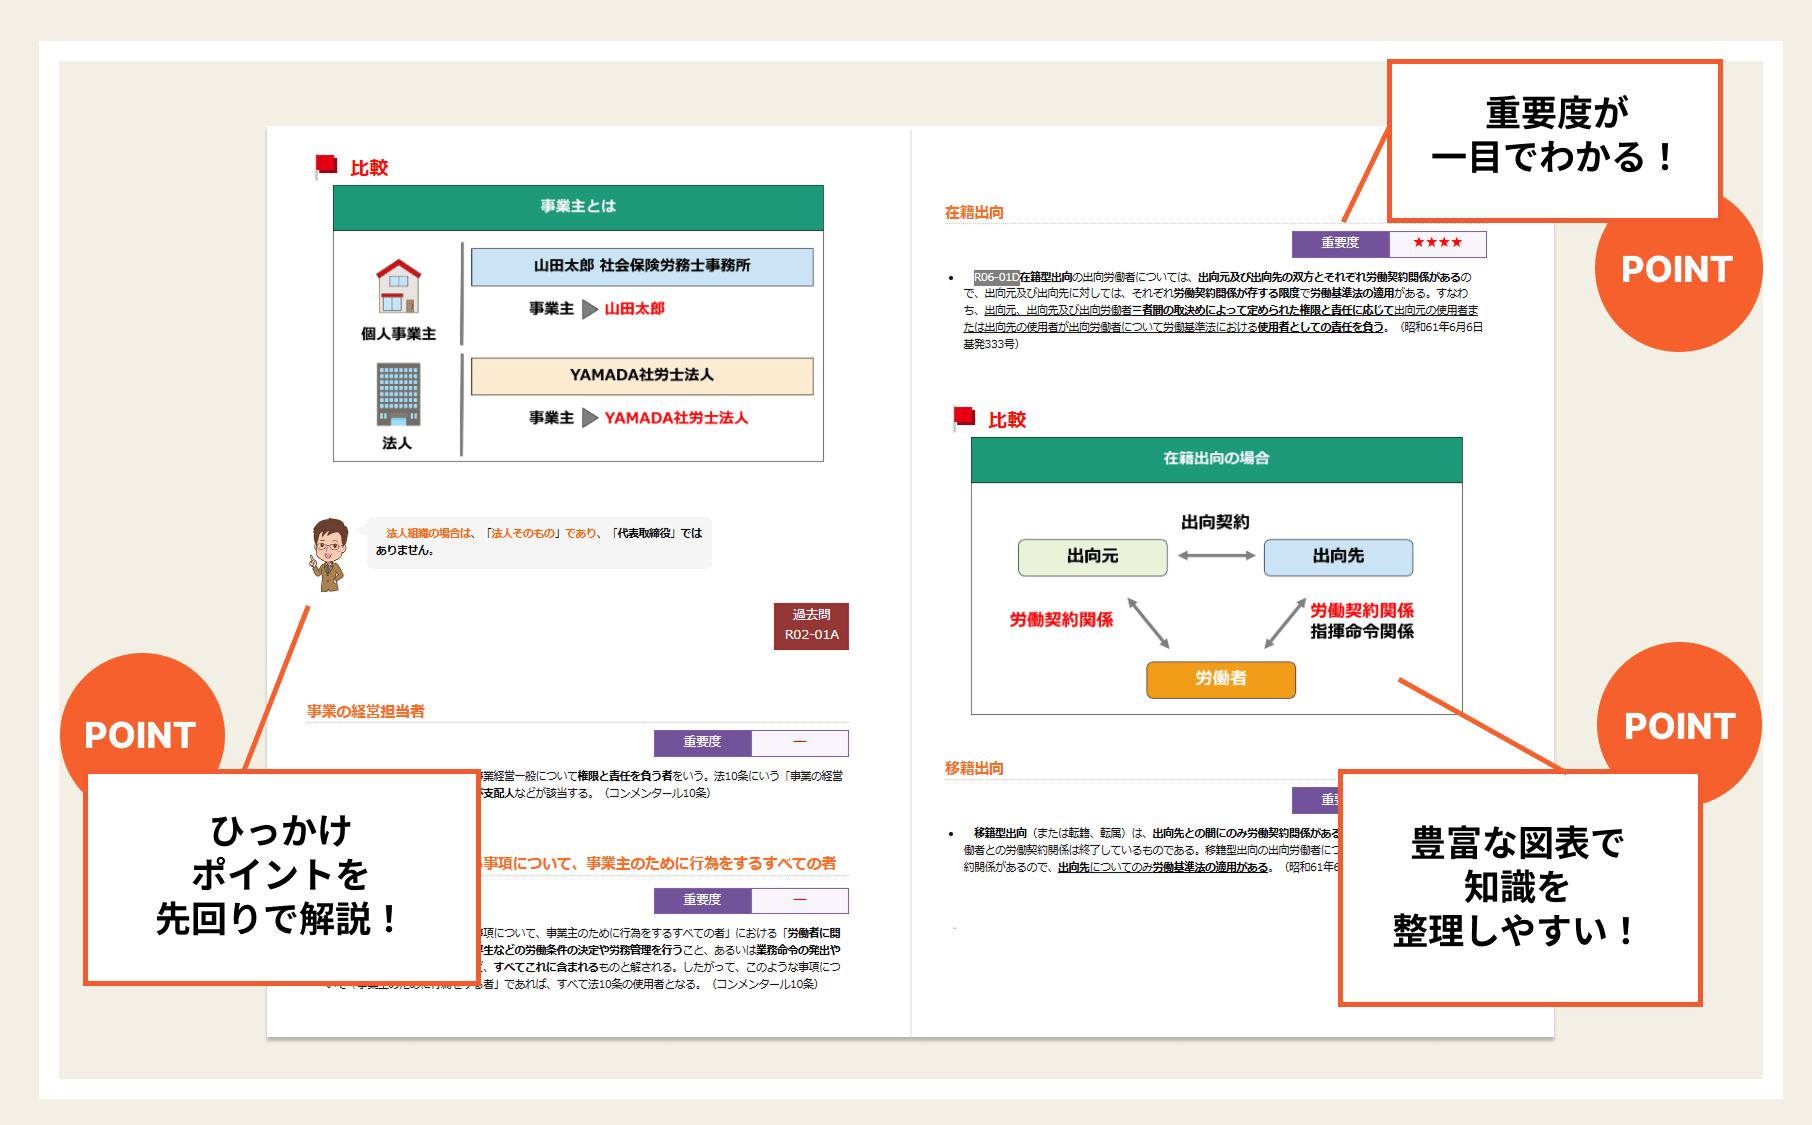Select the 移籍出向 section heading
Image resolution: width=1812 pixels, height=1125 pixels.
click(974, 768)
